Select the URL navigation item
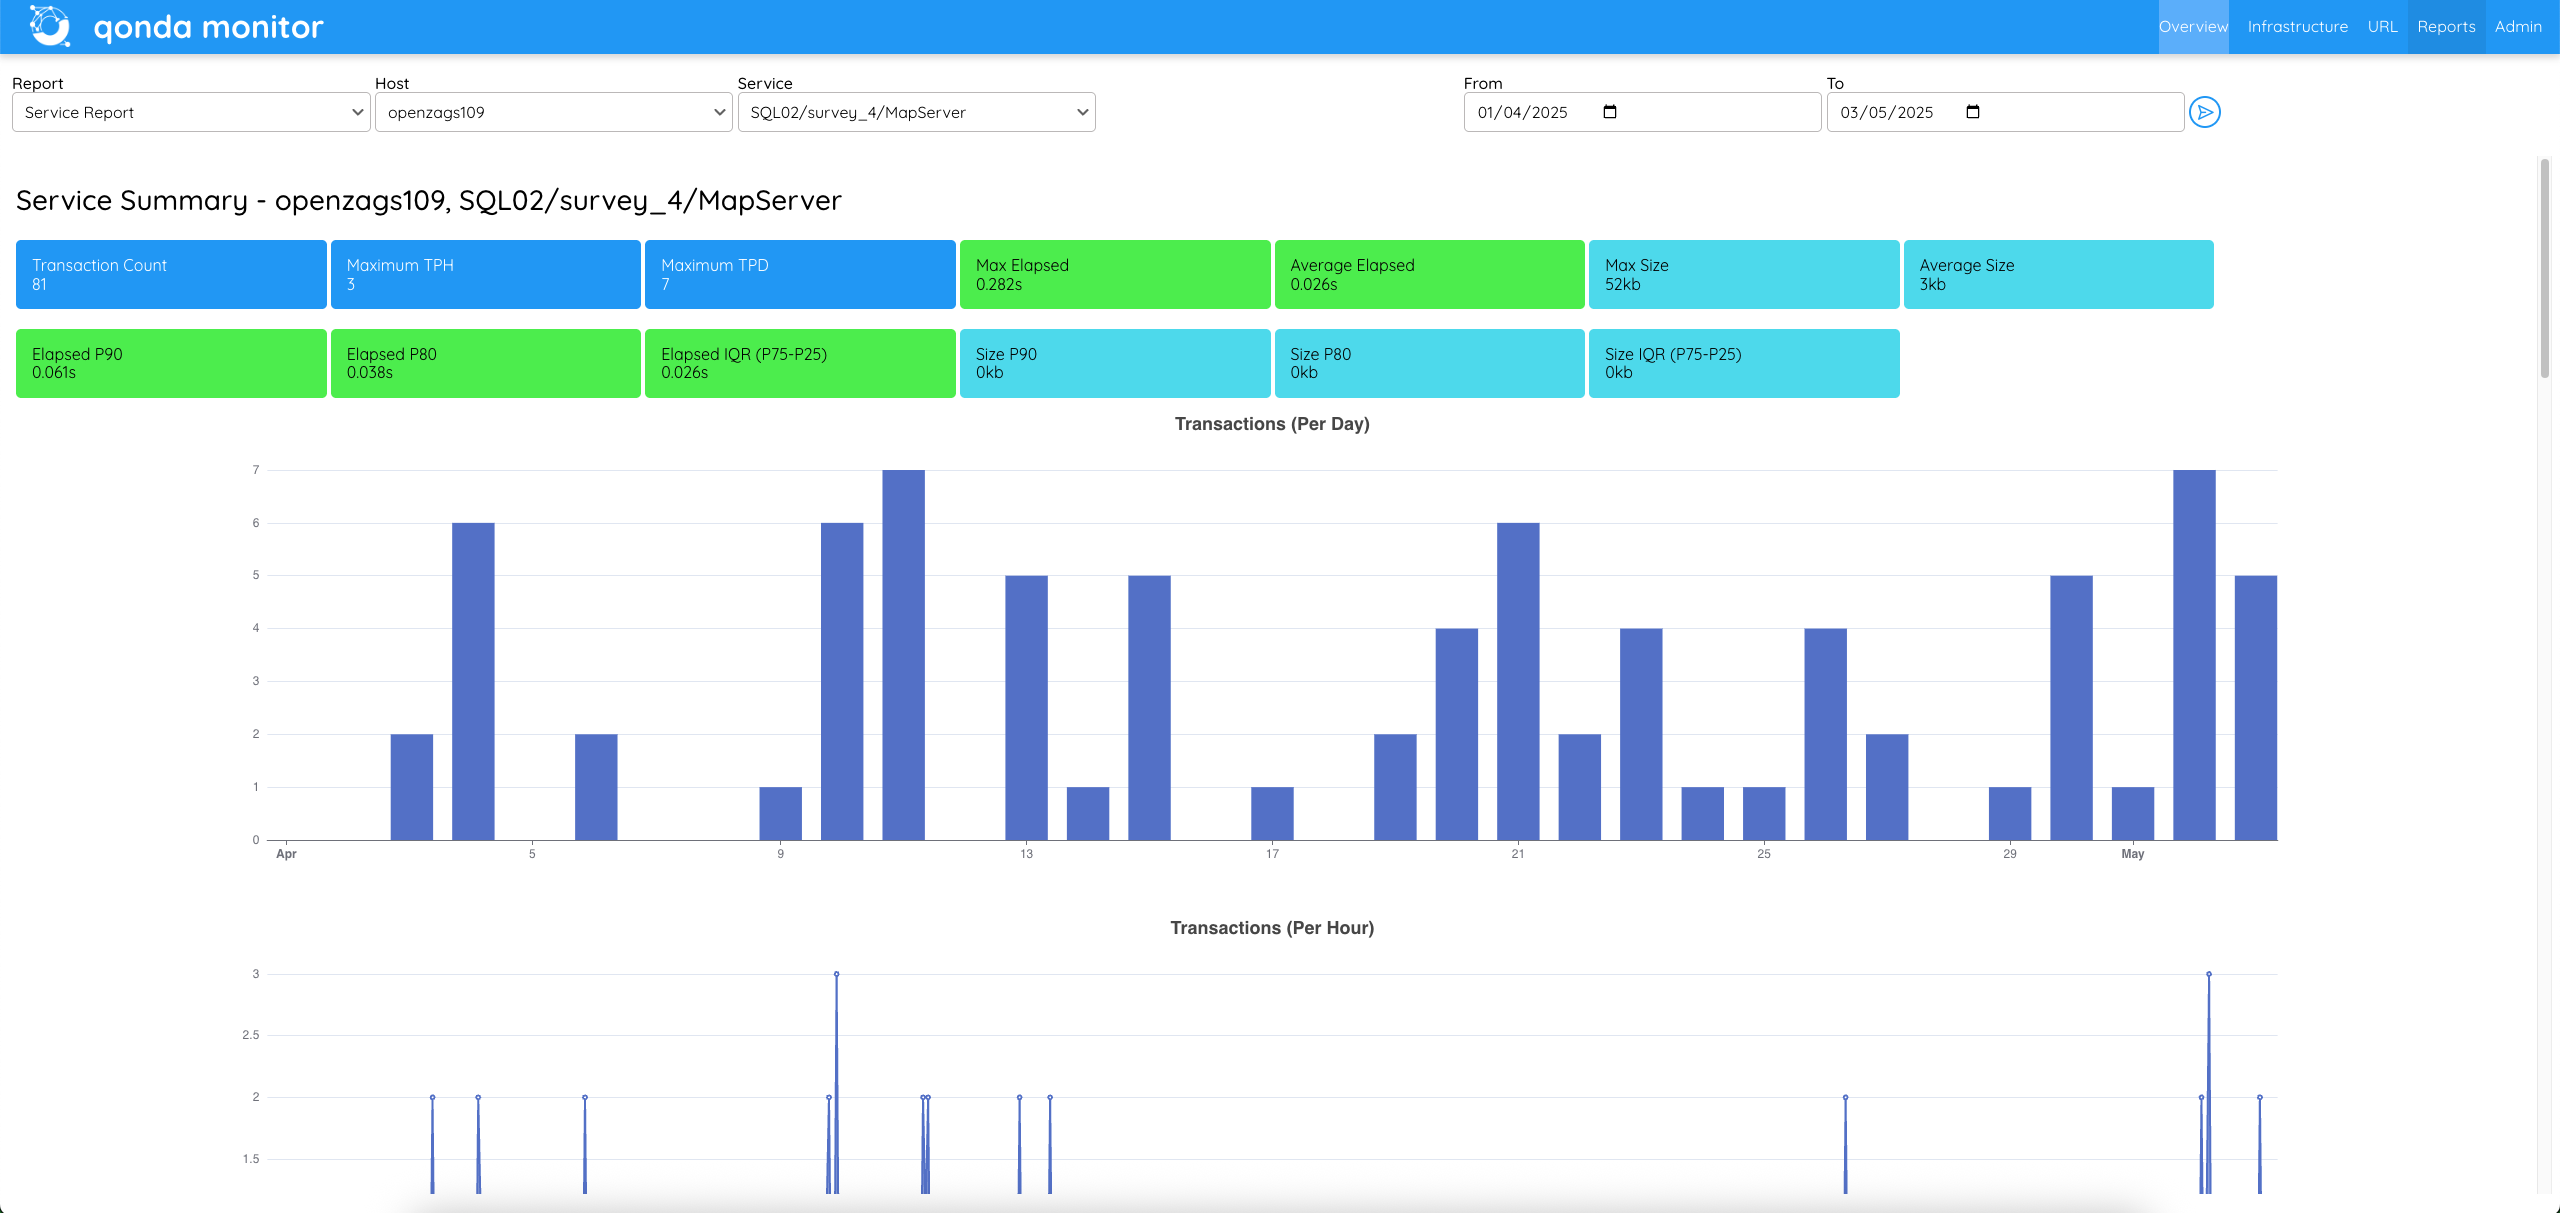Viewport: 2560px width, 1213px height. [2383, 26]
